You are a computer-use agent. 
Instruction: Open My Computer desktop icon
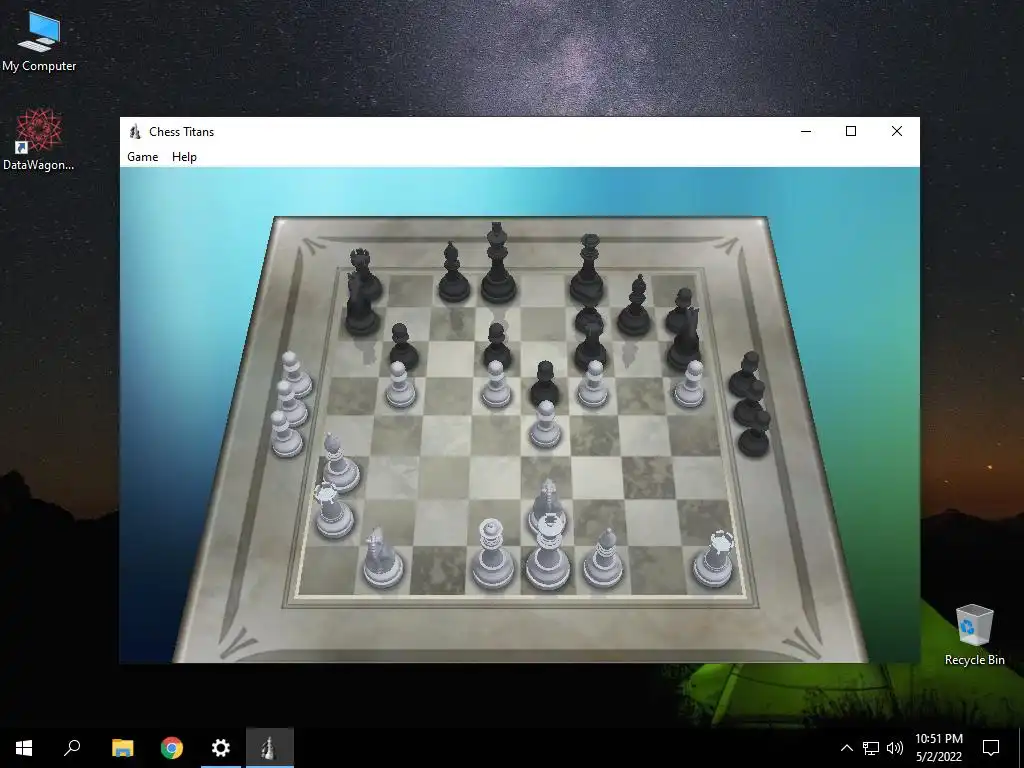pyautogui.click(x=39, y=41)
